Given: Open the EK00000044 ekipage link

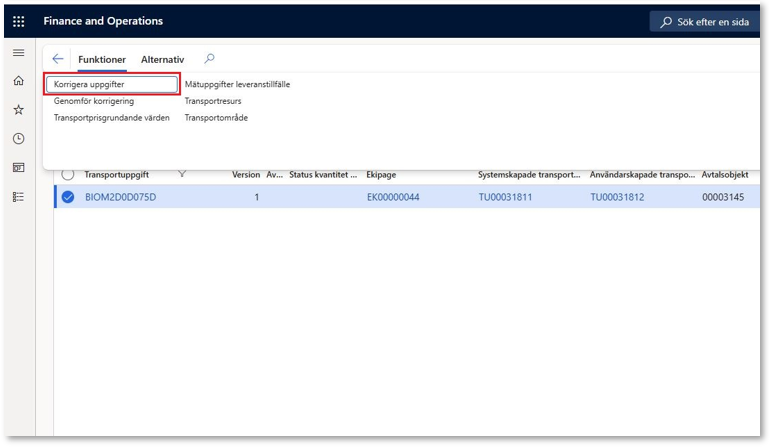Looking at the screenshot, I should (393, 197).
